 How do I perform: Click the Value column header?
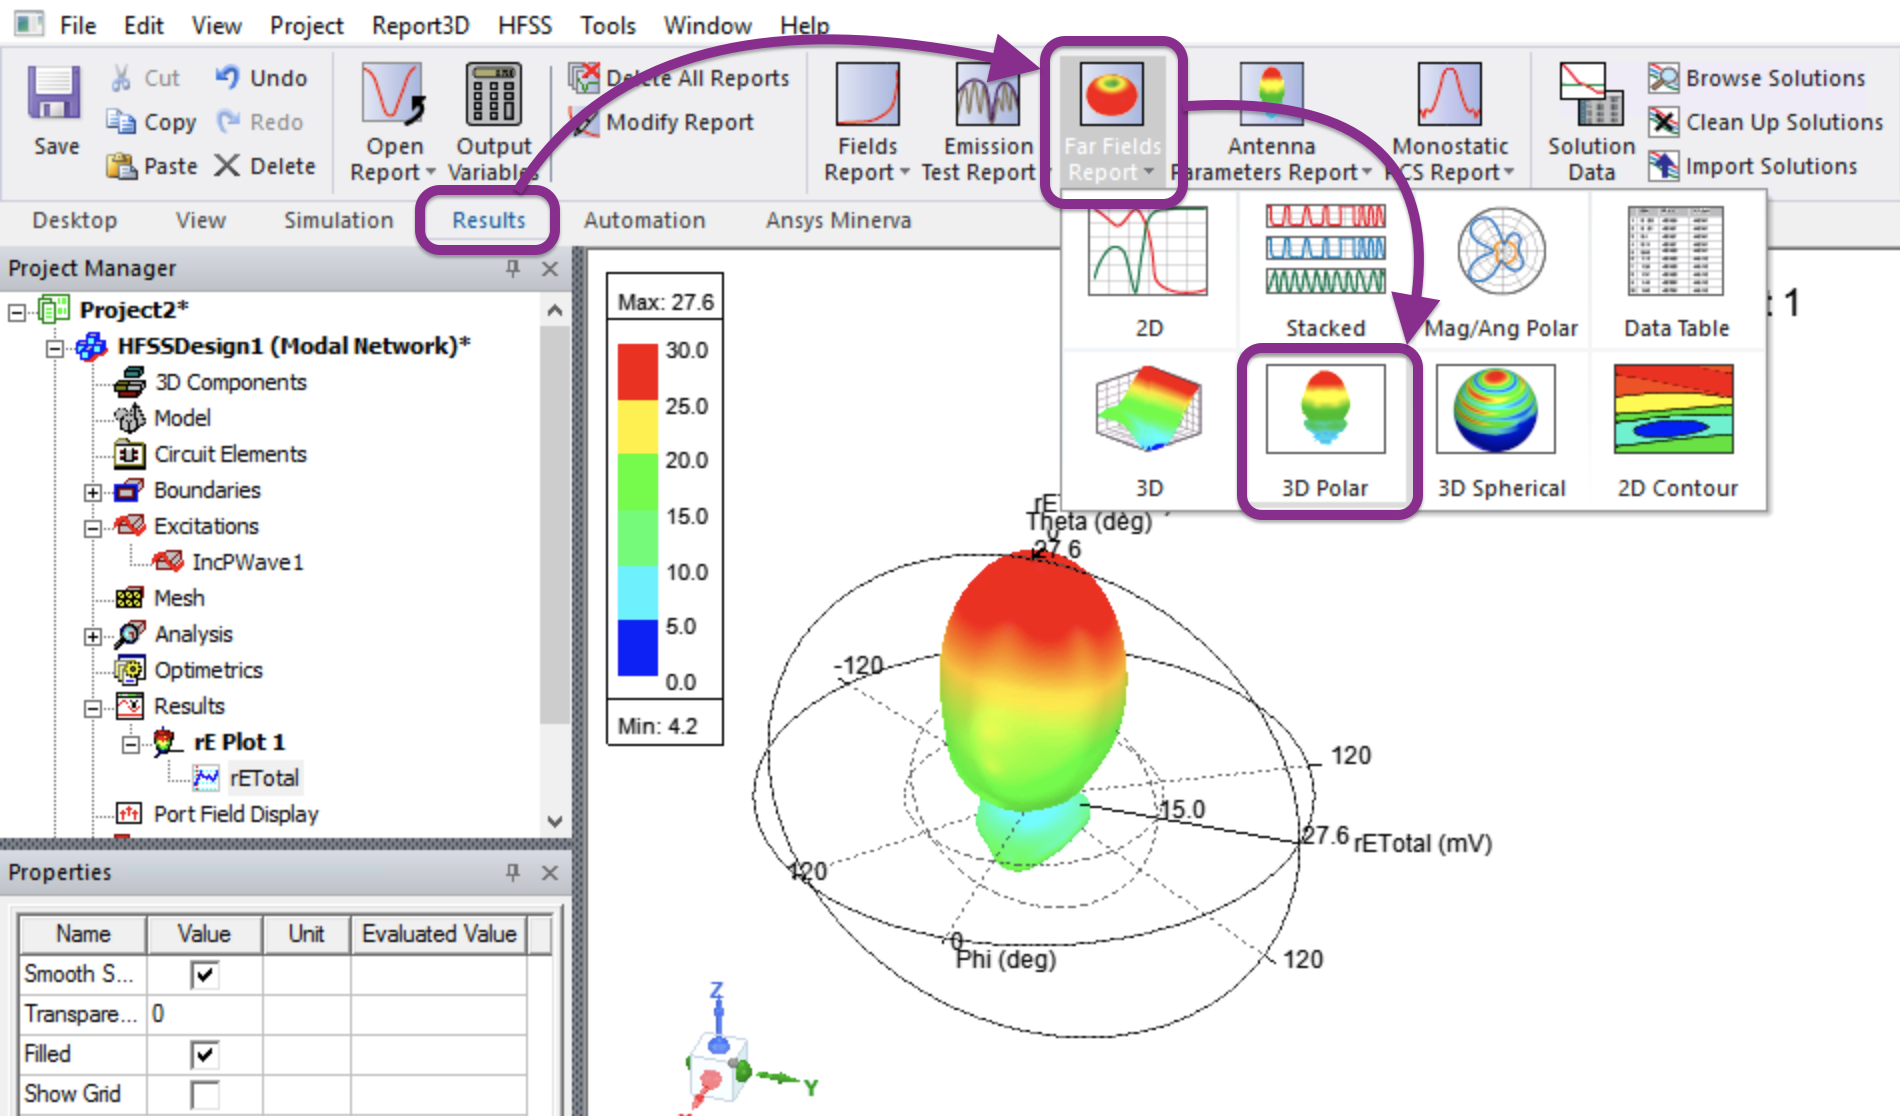click(x=204, y=934)
